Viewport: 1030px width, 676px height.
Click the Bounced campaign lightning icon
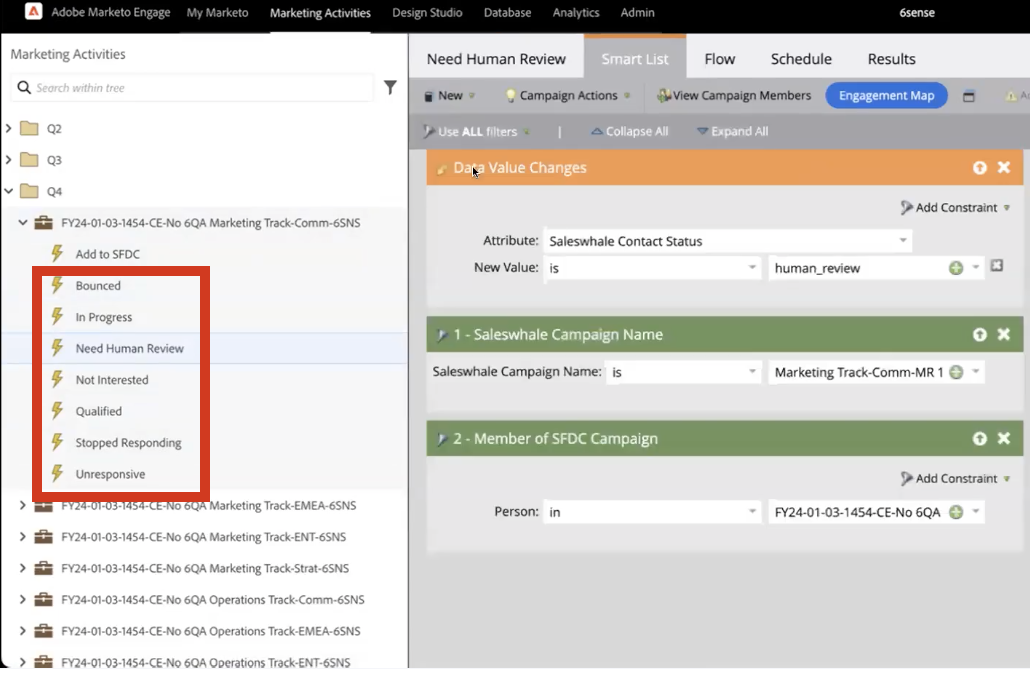click(x=58, y=285)
